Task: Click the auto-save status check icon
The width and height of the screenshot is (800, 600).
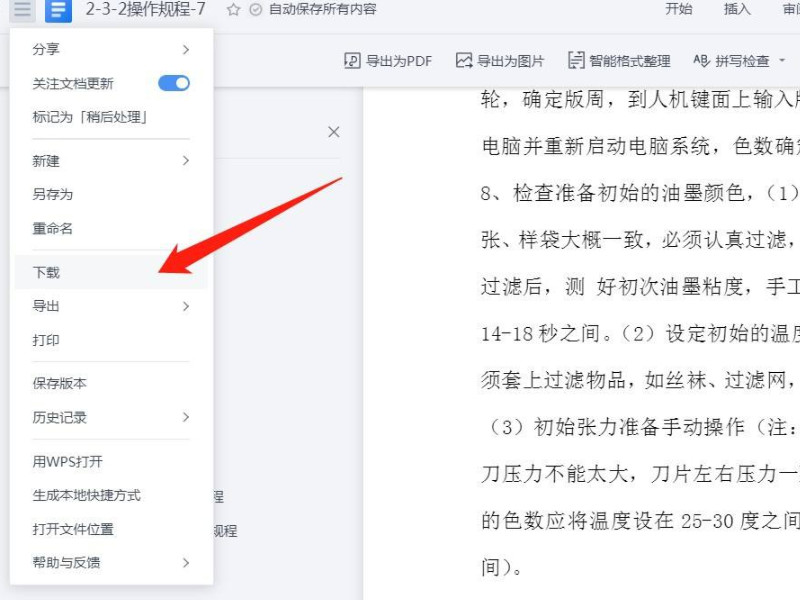Action: click(x=256, y=10)
